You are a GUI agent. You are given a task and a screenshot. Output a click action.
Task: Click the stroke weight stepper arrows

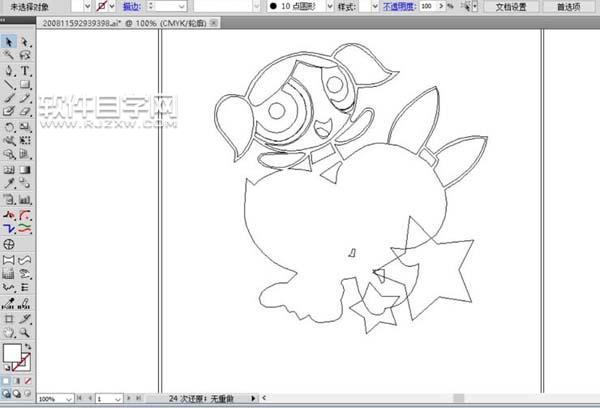tap(151, 6)
